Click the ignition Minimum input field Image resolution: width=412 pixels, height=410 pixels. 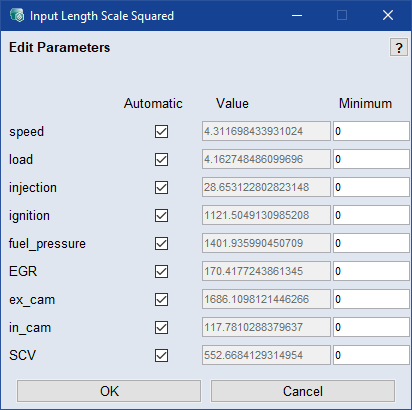pyautogui.click(x=371, y=215)
